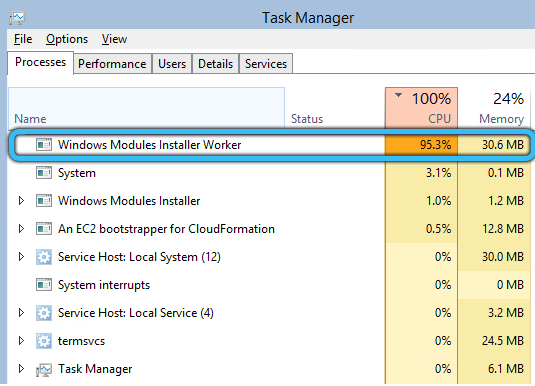535x386 pixels.
Task: Expand the Windows Modules Installer group
Action: [21, 201]
